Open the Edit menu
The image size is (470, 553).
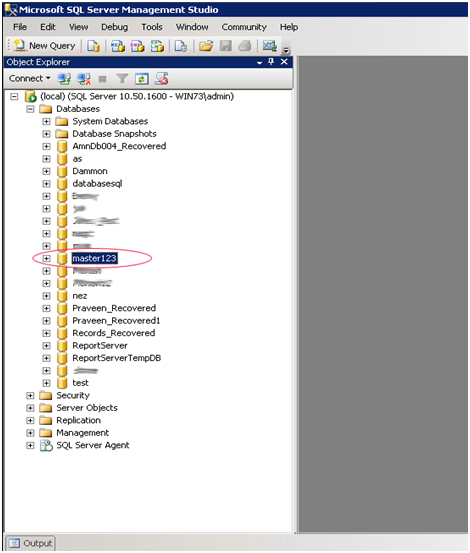(x=48, y=27)
